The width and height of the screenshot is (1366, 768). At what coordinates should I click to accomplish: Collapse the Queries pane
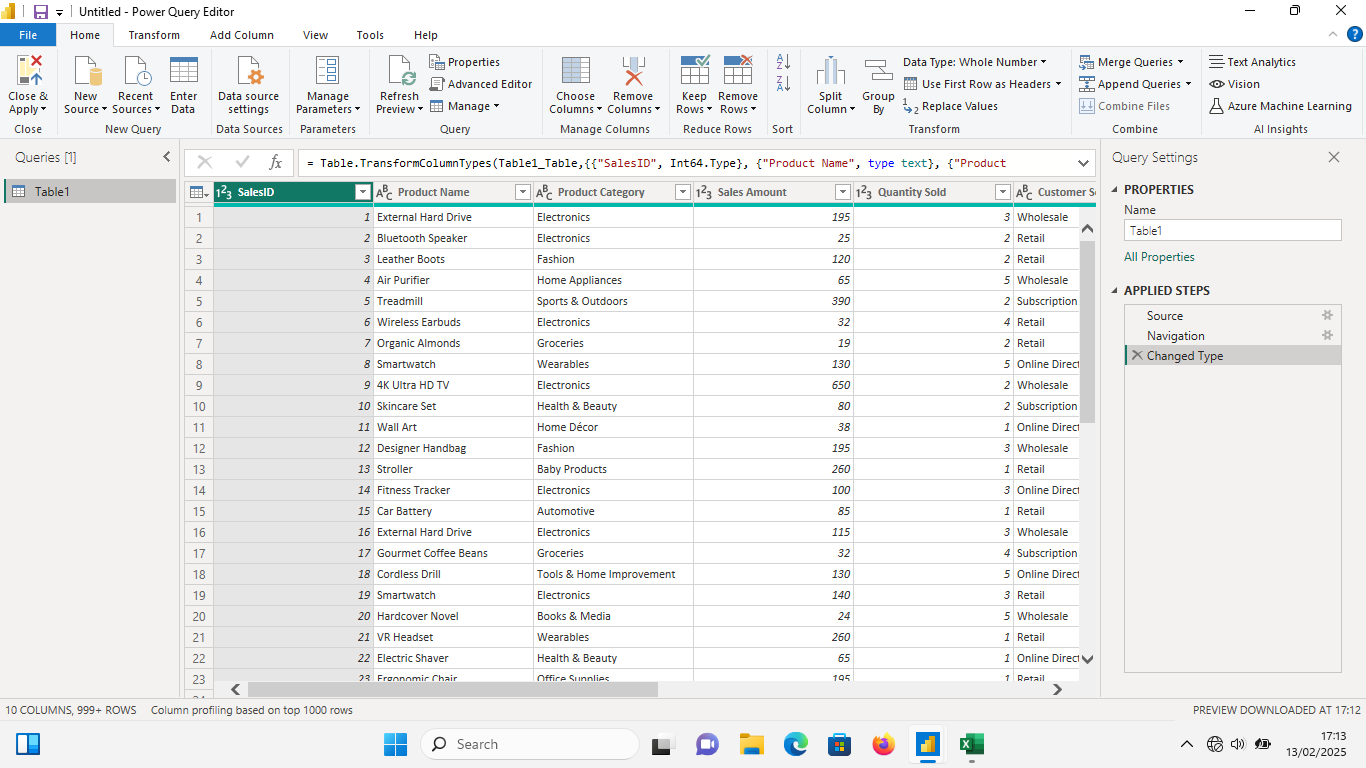point(167,157)
